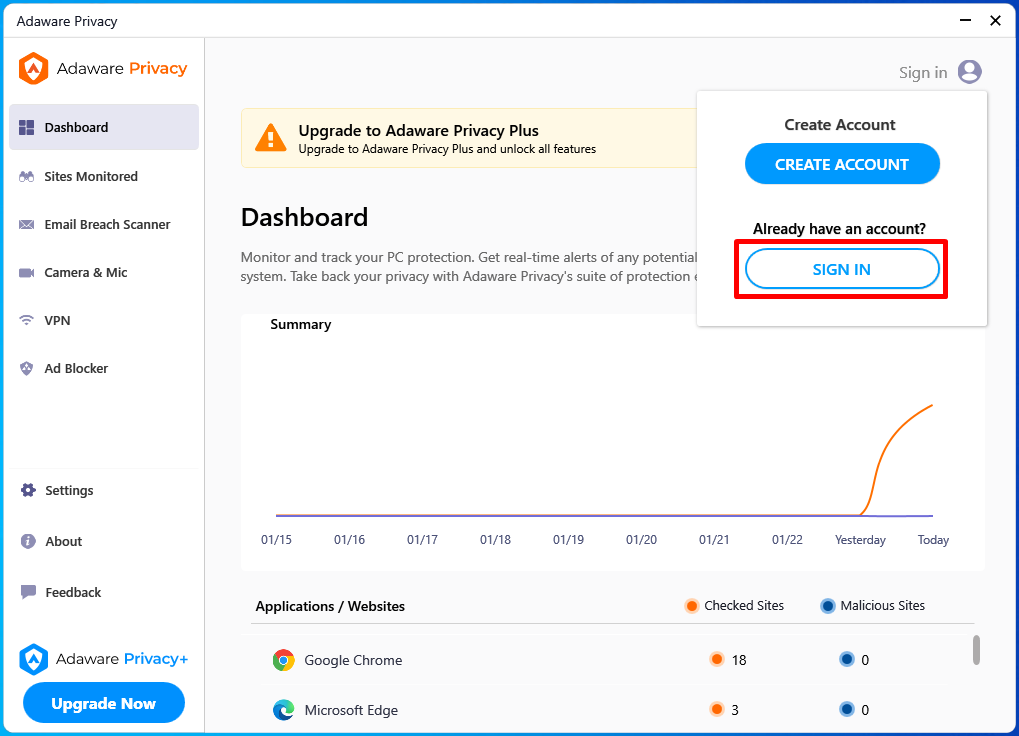1019x736 pixels.
Task: Click the Microsoft Edge icon
Action: click(x=283, y=710)
